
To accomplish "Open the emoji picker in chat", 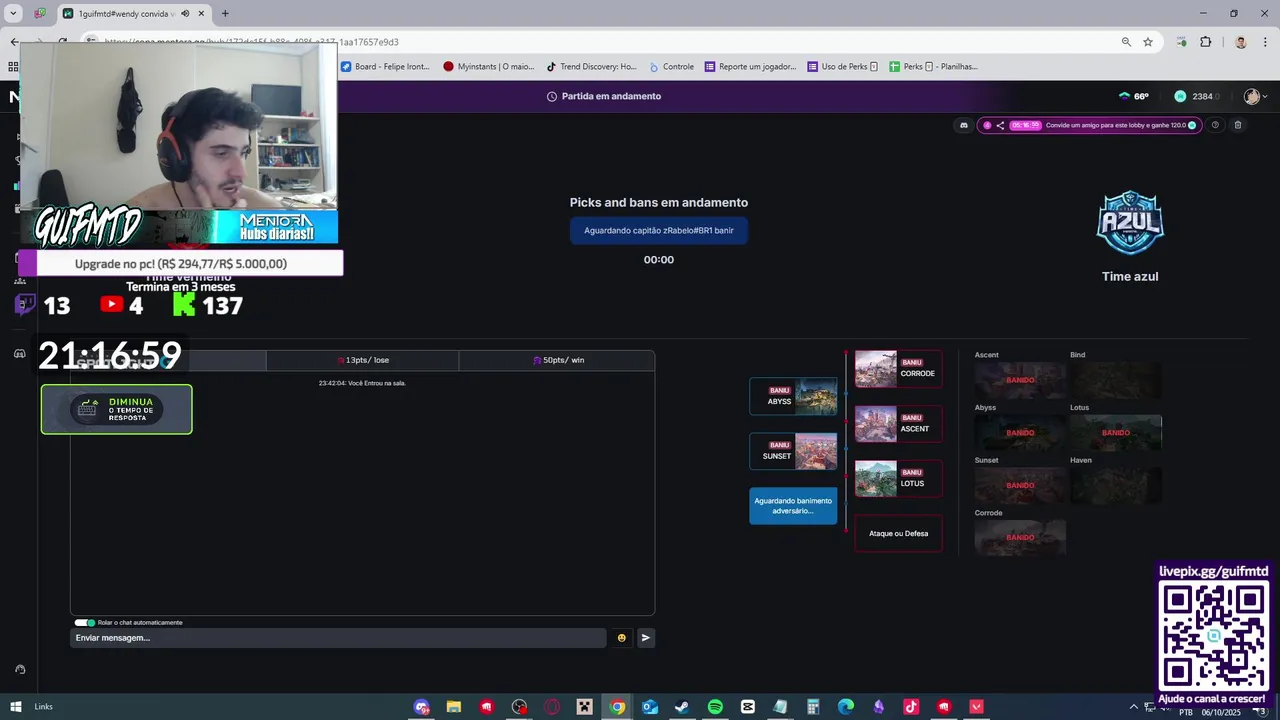I will [x=622, y=638].
